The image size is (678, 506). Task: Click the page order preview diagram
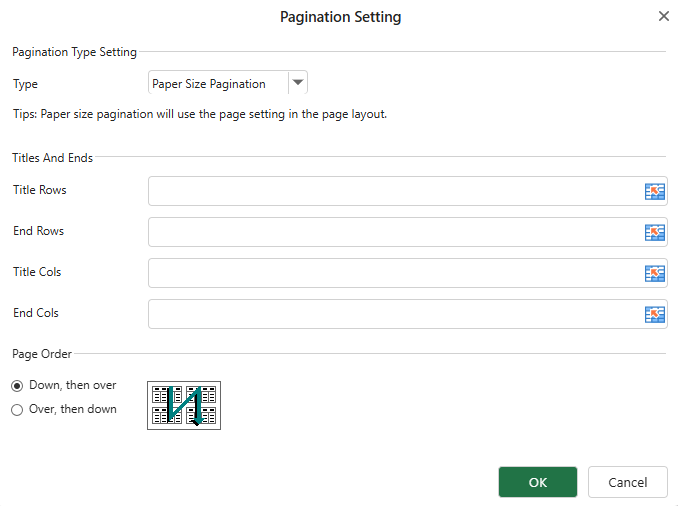point(184,405)
